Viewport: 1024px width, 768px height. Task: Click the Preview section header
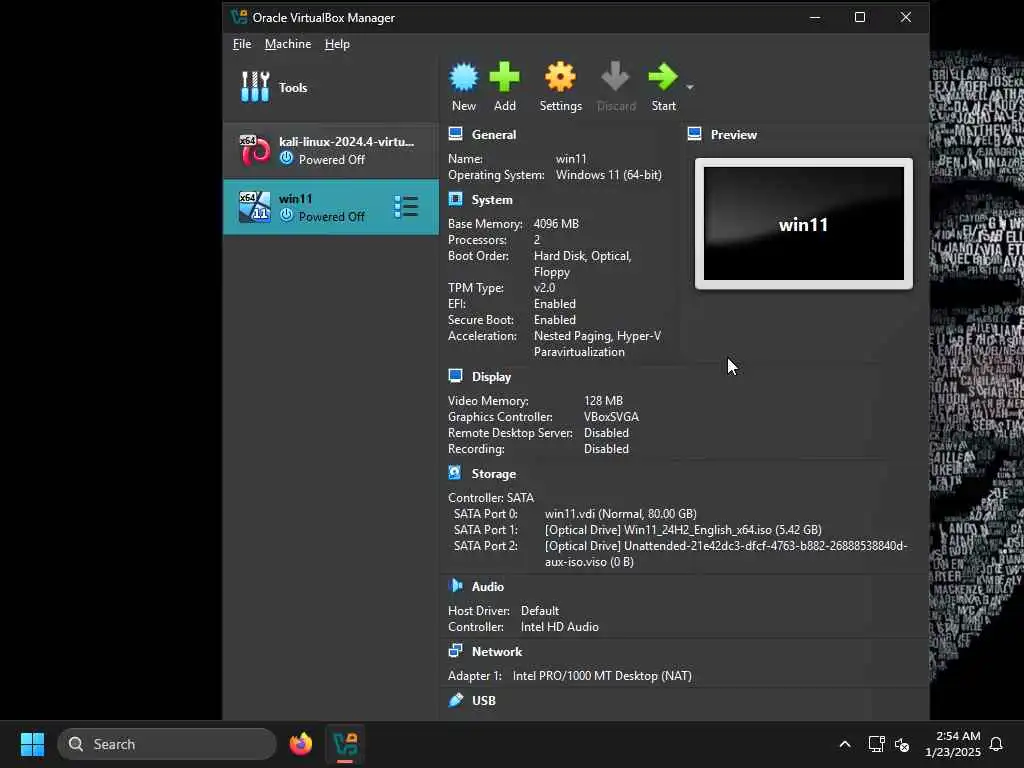click(734, 135)
